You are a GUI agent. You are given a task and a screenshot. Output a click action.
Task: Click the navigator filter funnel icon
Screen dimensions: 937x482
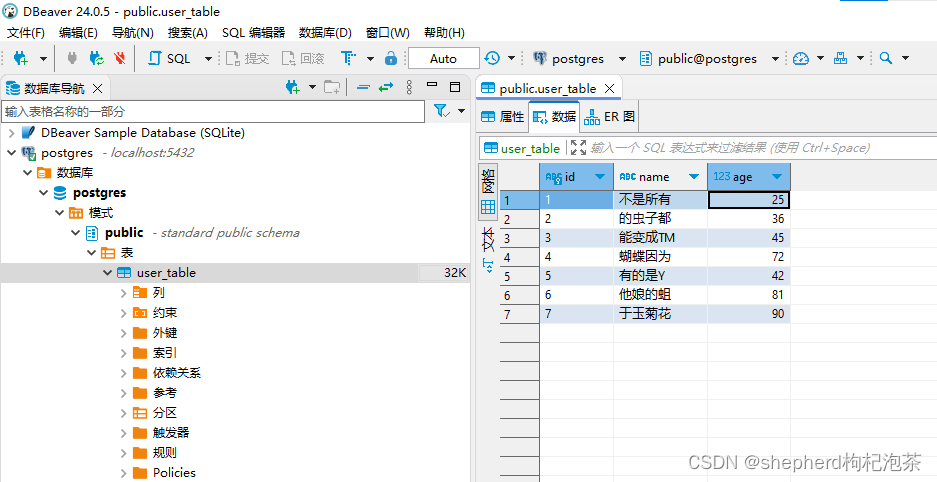[442, 111]
